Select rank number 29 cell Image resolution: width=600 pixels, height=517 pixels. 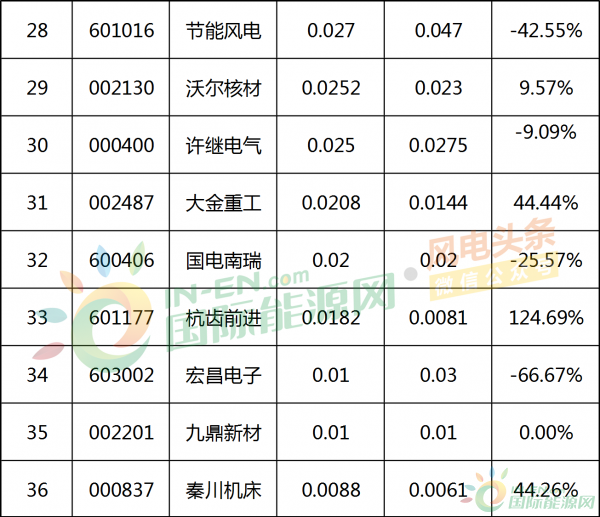point(37,88)
